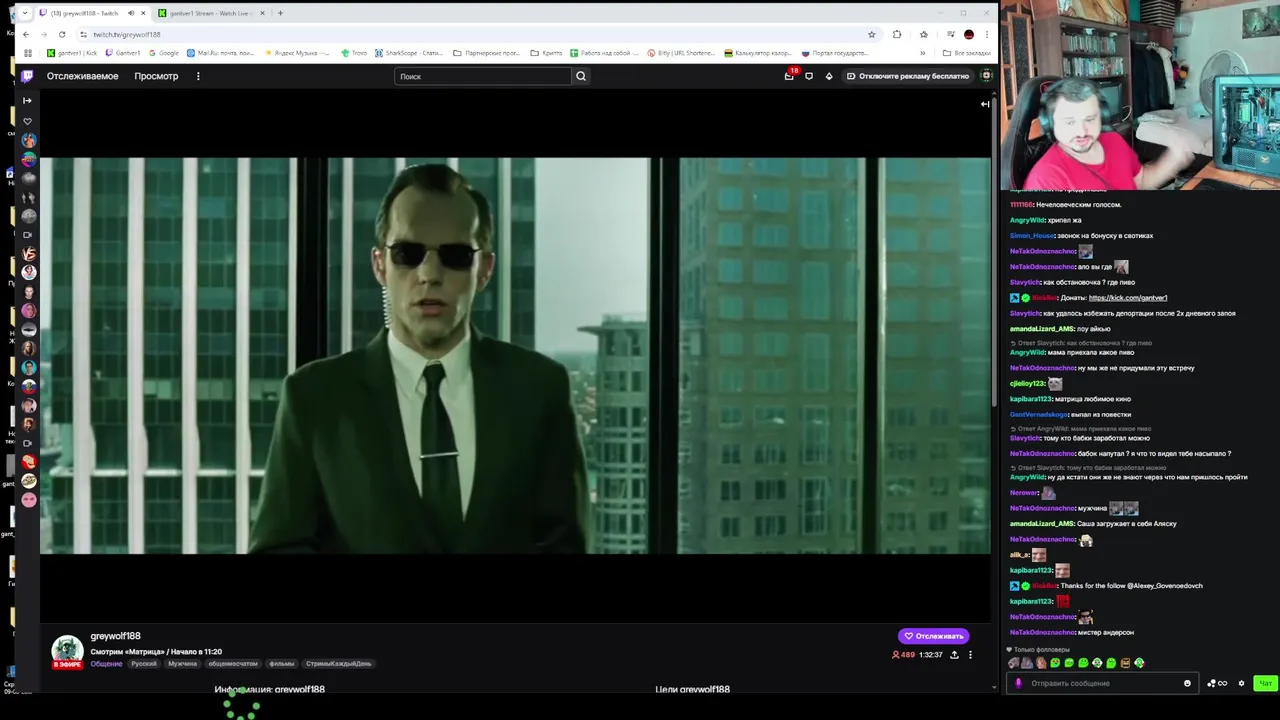Open the user avatar menu in Twitch header

(986, 76)
